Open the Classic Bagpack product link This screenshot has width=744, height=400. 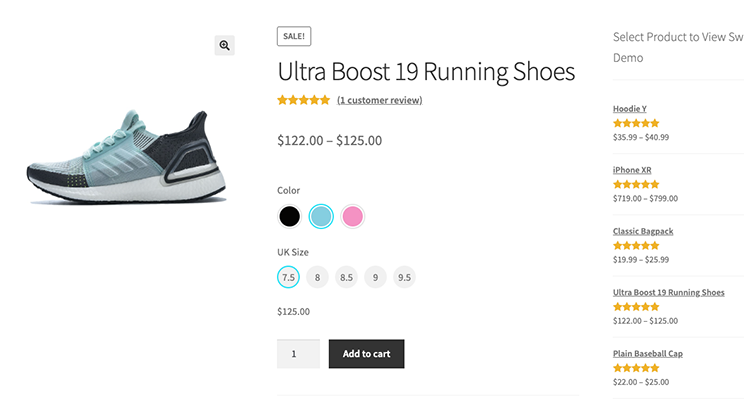coord(643,231)
